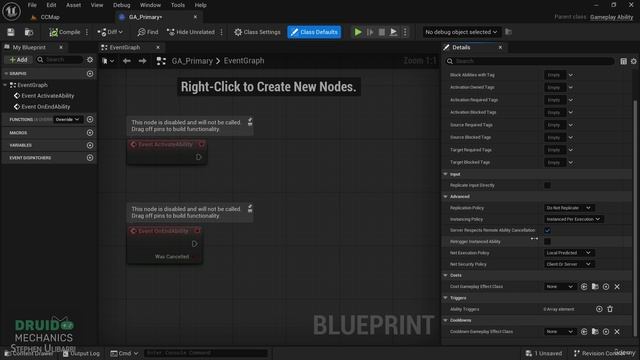Compile the blueprint
This screenshot has width=640, height=360.
65,32
